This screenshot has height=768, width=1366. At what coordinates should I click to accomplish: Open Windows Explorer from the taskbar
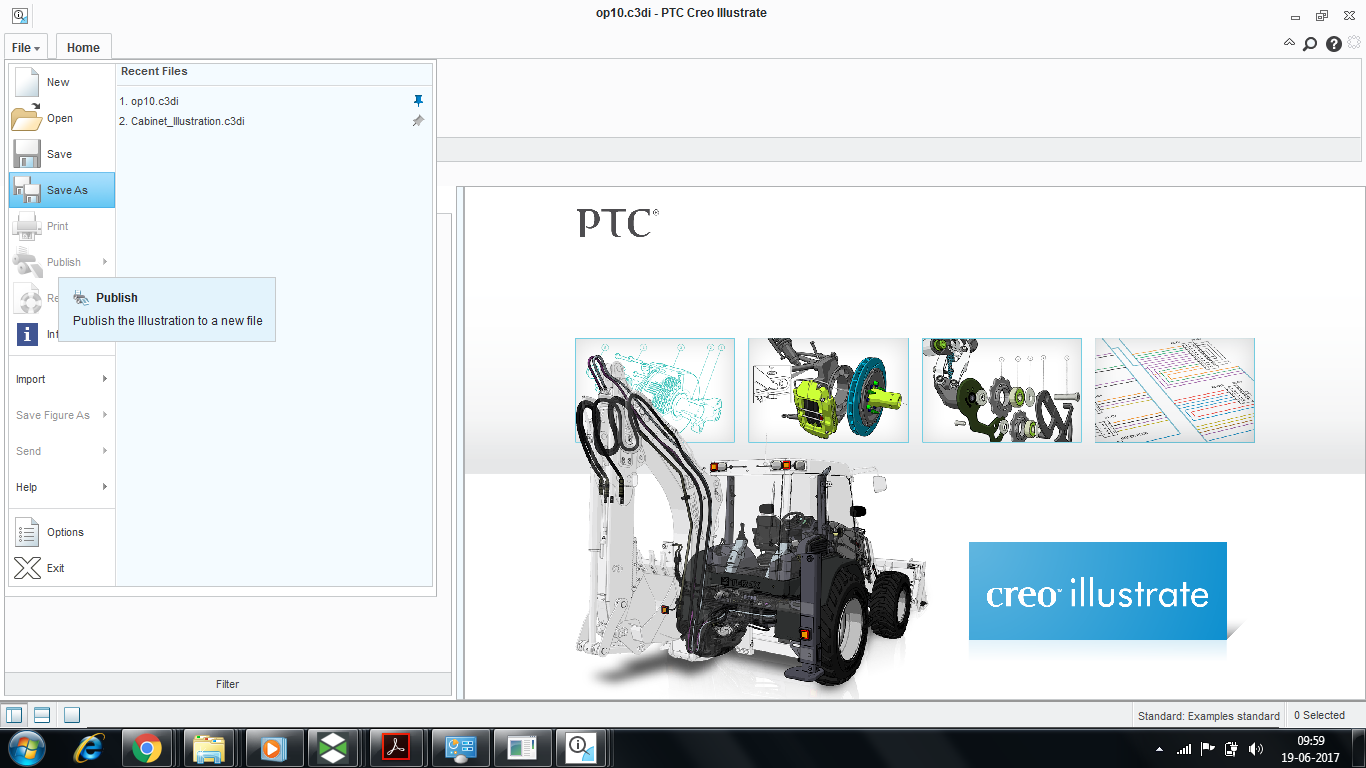pos(209,748)
